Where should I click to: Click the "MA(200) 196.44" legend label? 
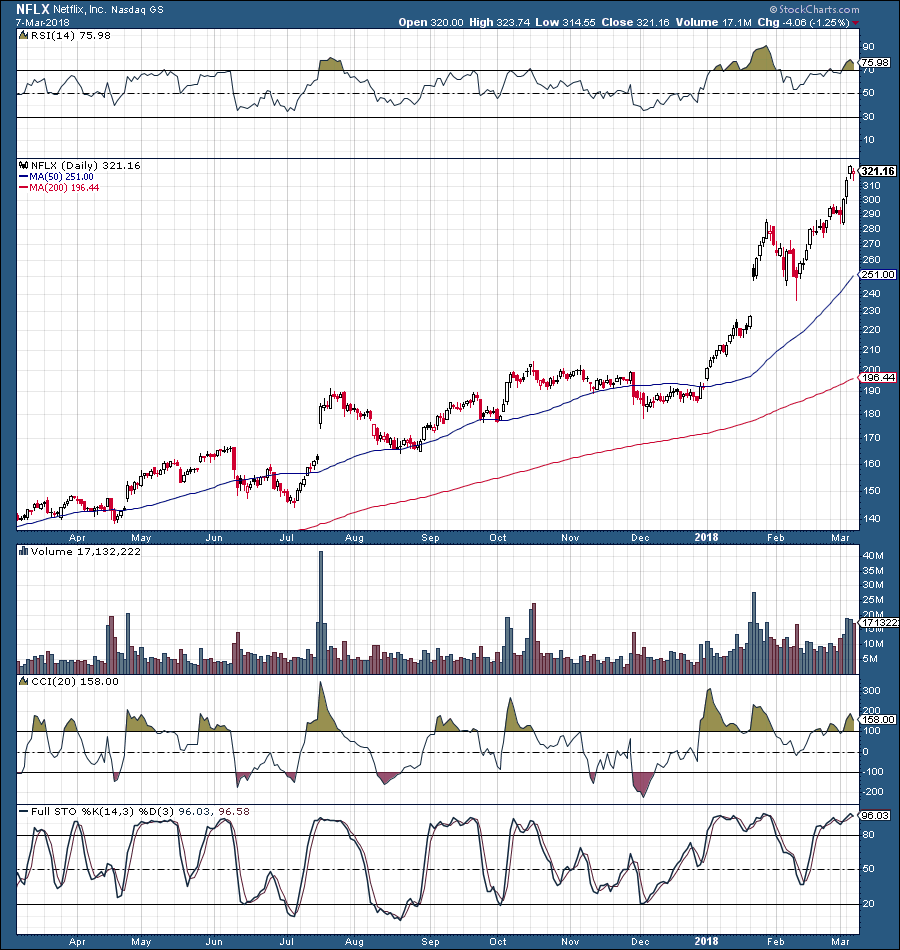[x=64, y=188]
